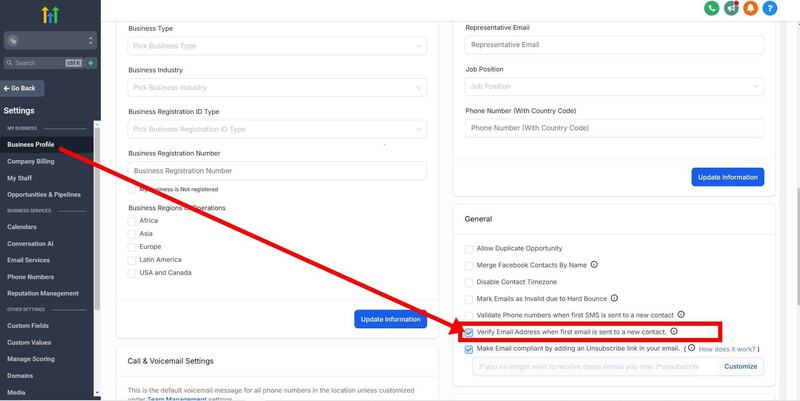Toggle Allow Duplicate Opportunity checkbox
This screenshot has width=800, height=401.
468,249
